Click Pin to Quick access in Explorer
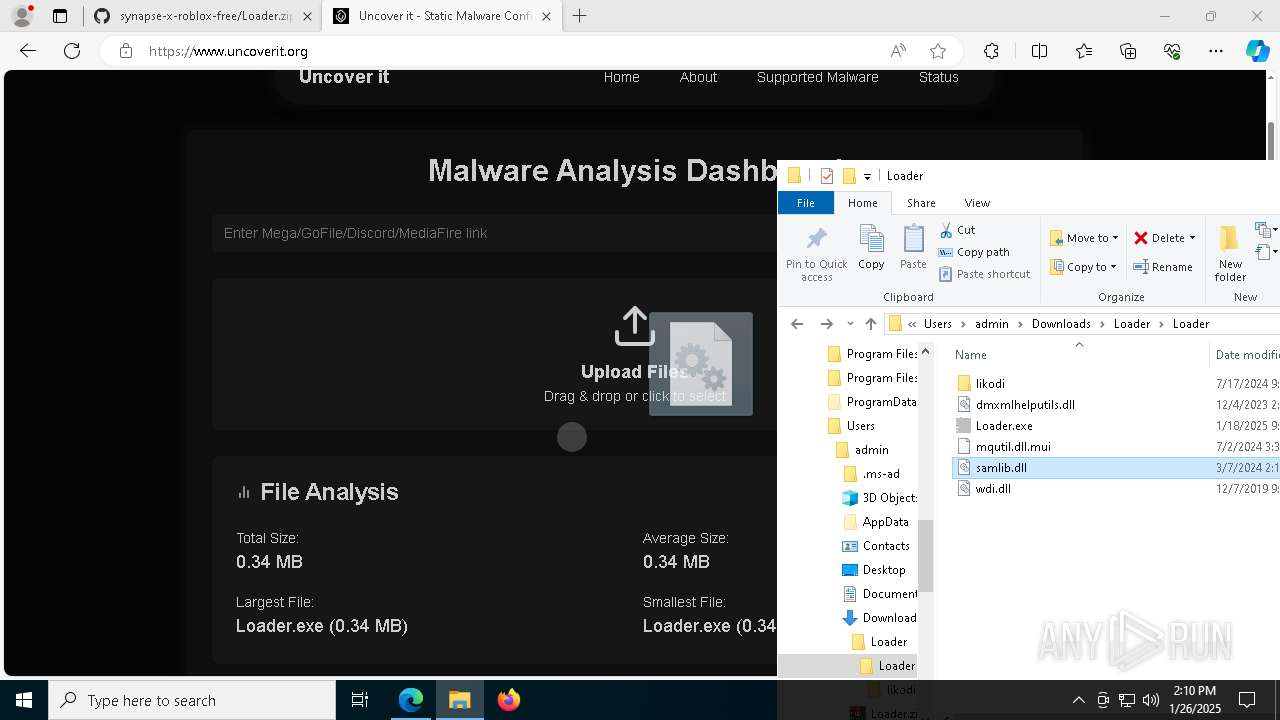 pyautogui.click(x=816, y=255)
